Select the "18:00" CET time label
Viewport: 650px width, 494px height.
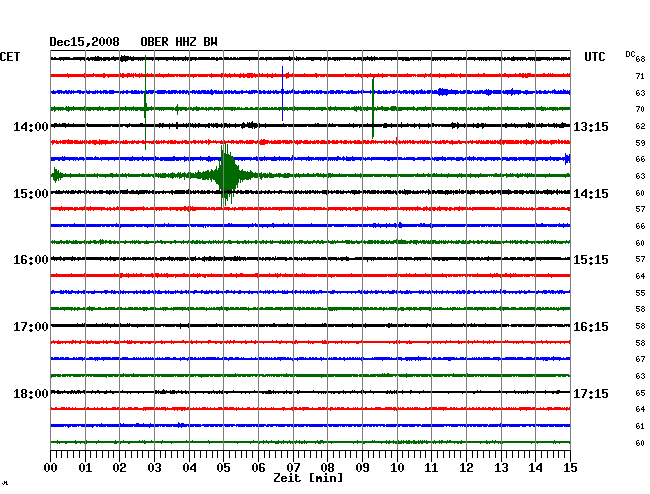31,393
